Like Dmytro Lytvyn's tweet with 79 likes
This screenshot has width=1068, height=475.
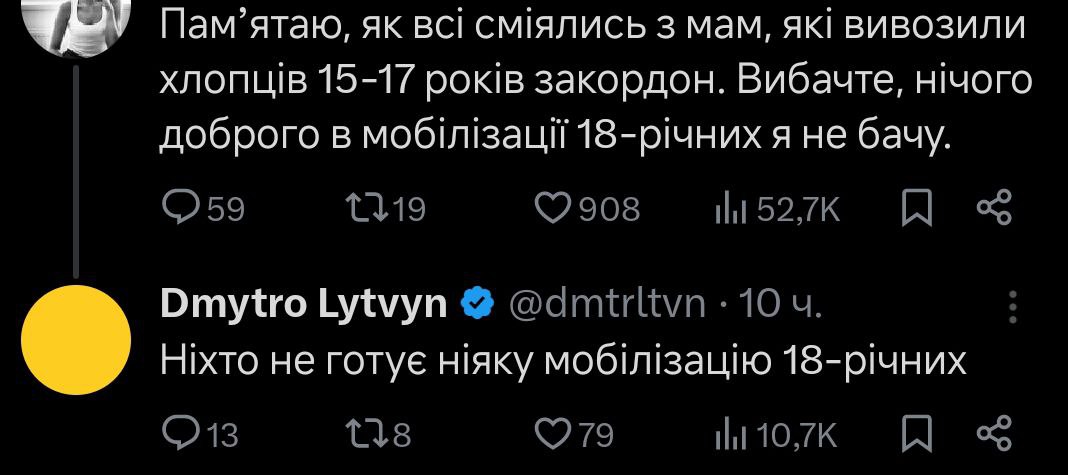pos(552,434)
